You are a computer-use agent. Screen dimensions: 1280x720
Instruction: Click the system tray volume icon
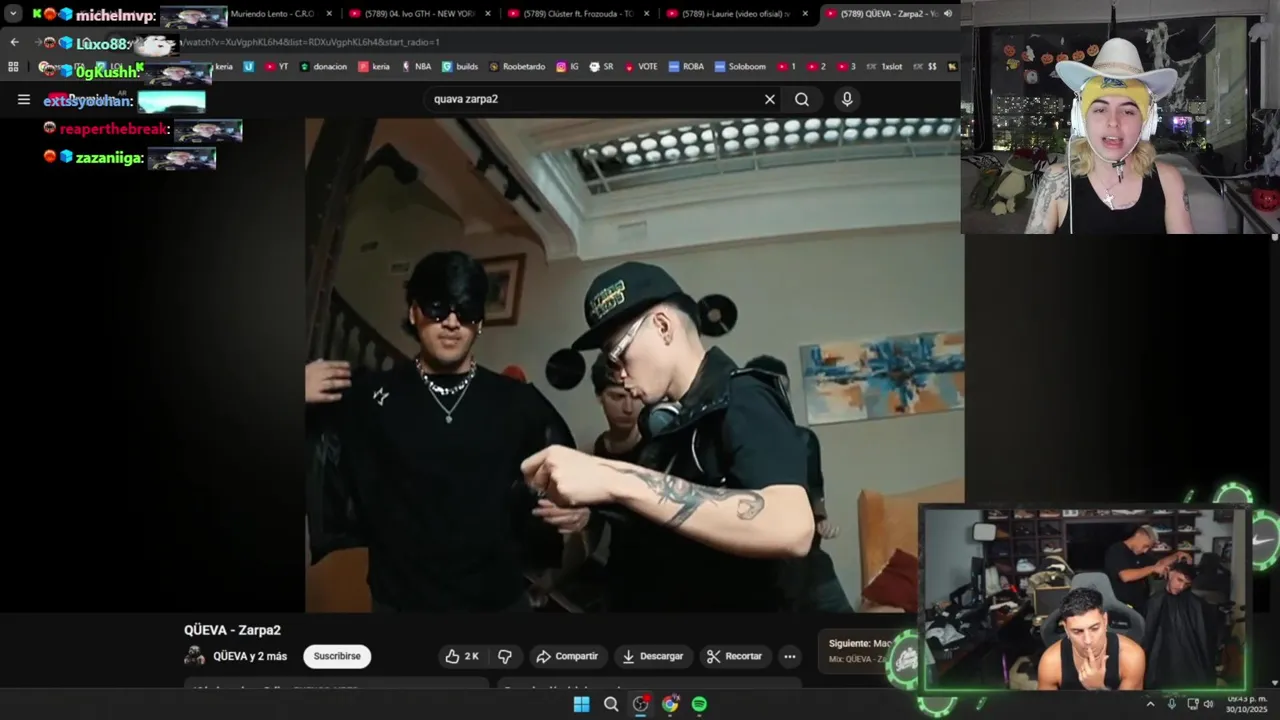tap(1208, 704)
